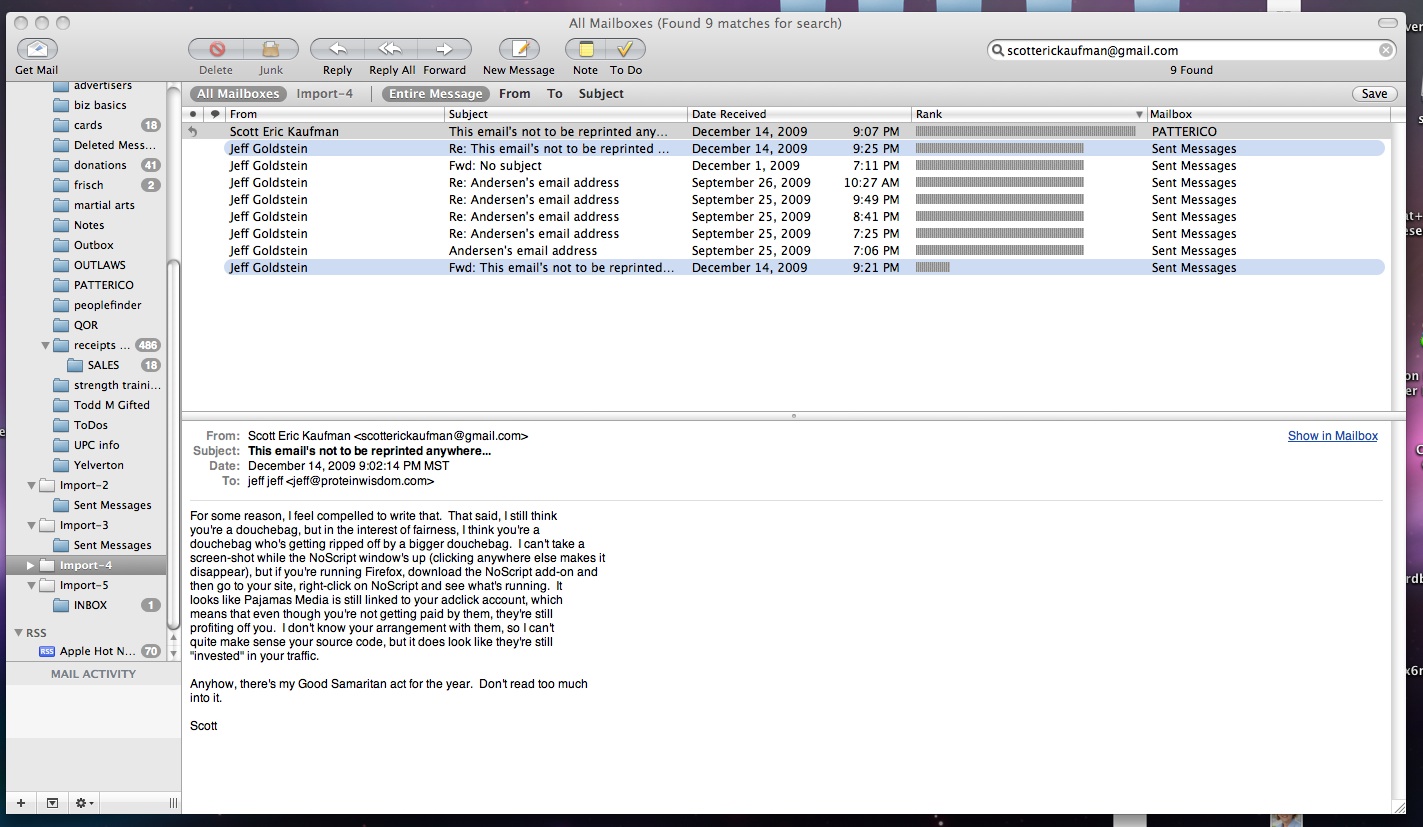The image size is (1423, 827).
Task: Create a new Note
Action: [585, 49]
